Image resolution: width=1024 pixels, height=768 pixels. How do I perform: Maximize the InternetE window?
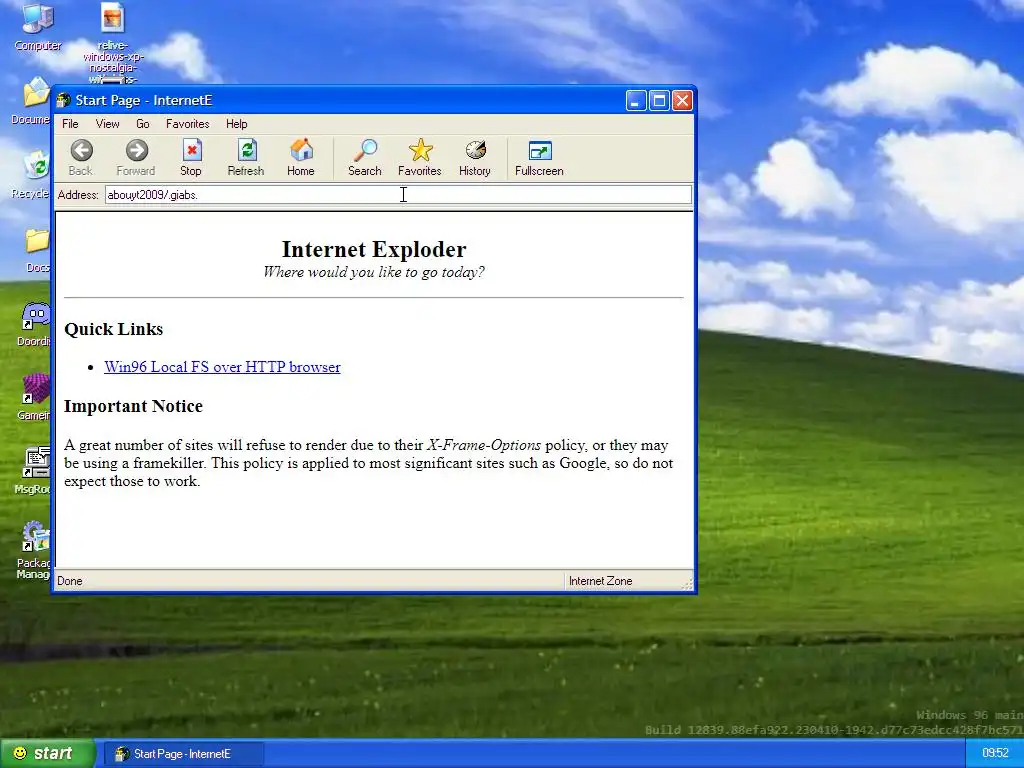(x=659, y=101)
